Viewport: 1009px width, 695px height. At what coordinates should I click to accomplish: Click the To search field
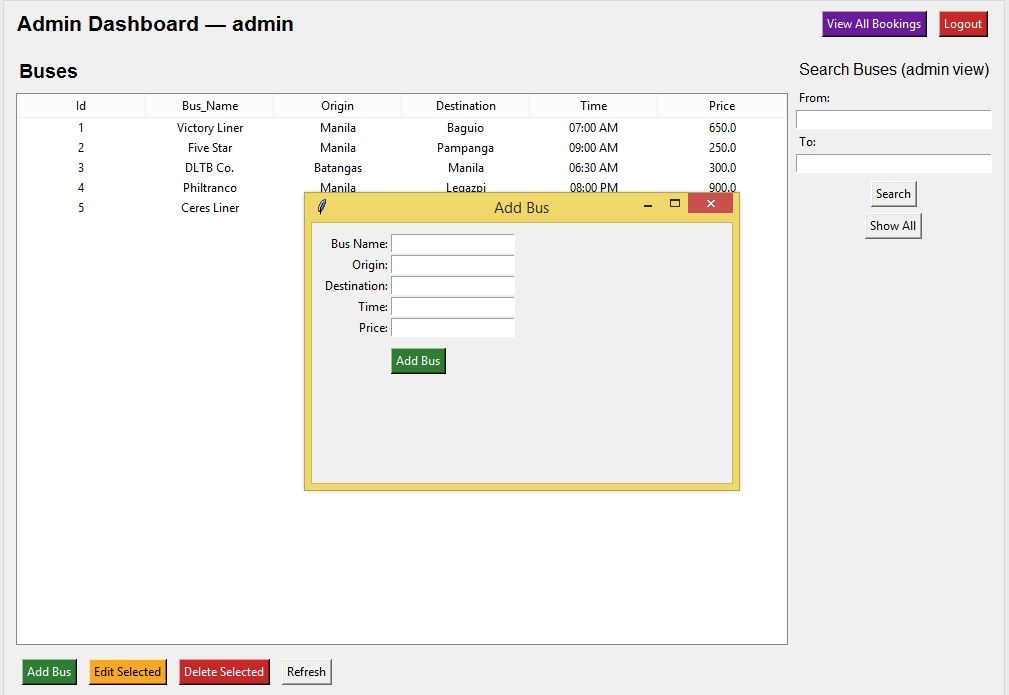[x=893, y=164]
